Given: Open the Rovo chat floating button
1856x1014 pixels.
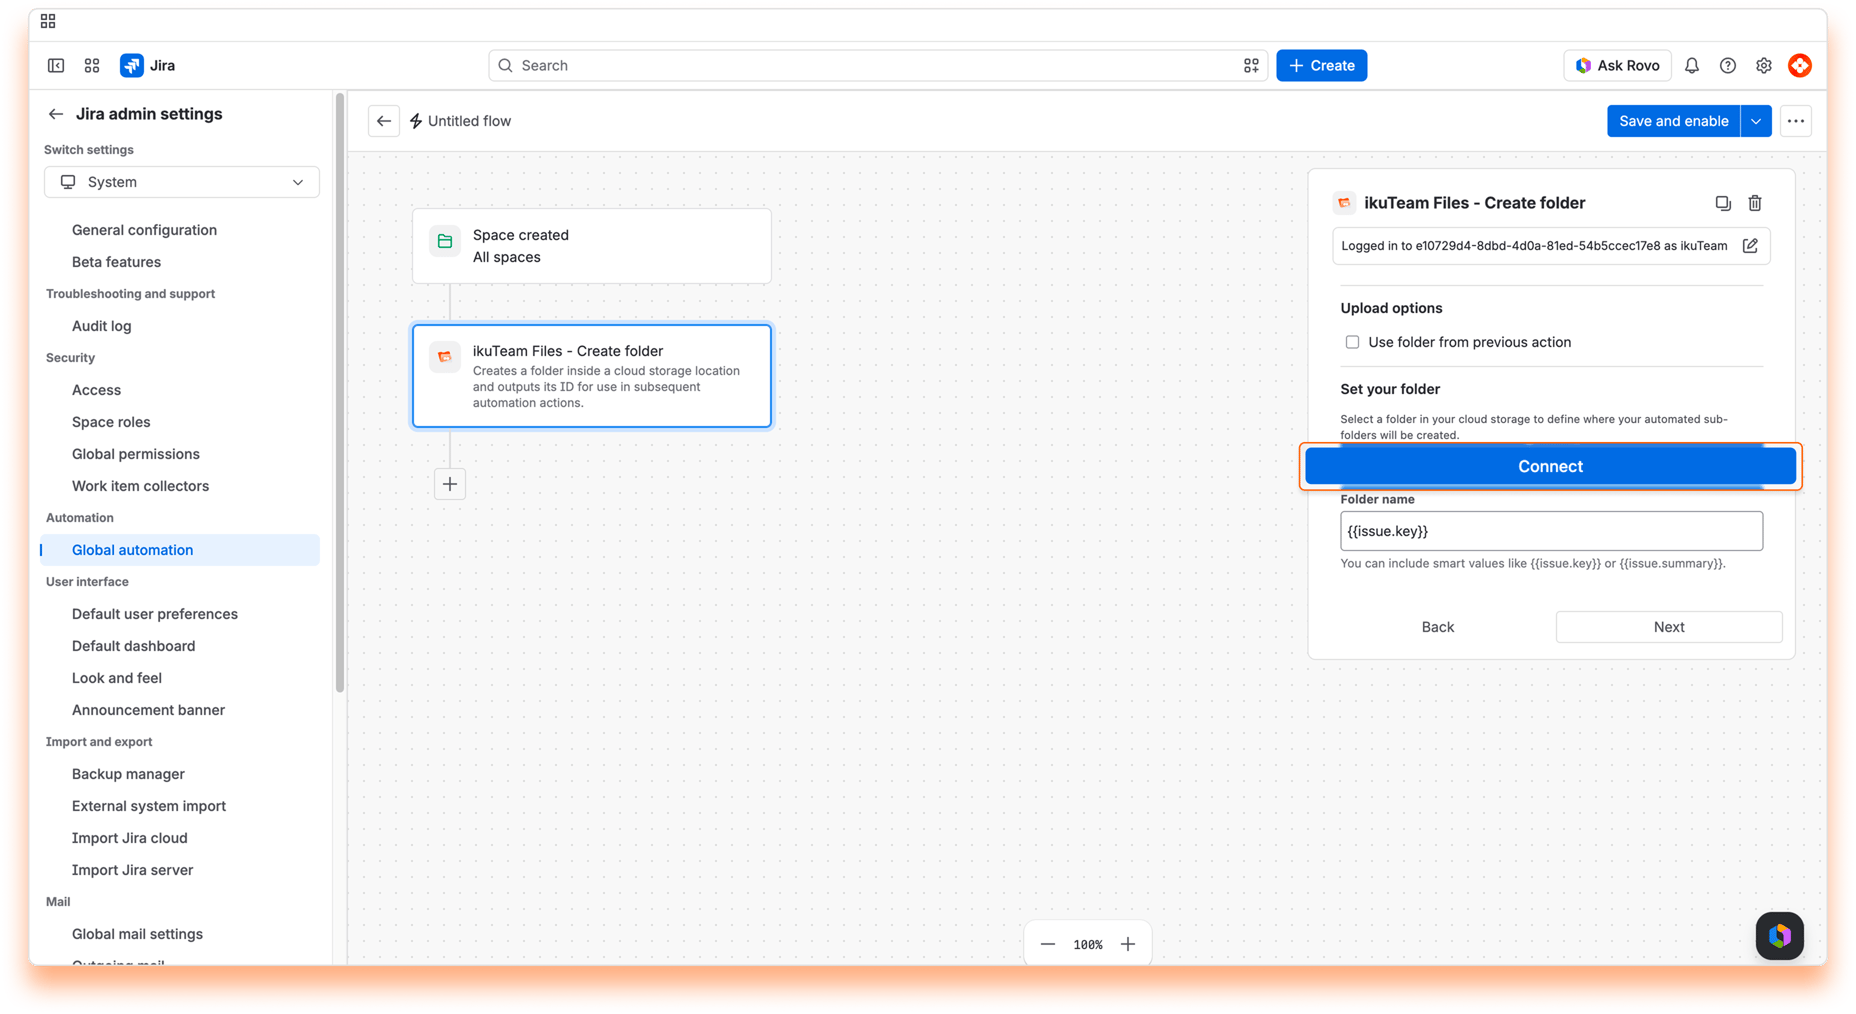Looking at the screenshot, I should [1780, 936].
